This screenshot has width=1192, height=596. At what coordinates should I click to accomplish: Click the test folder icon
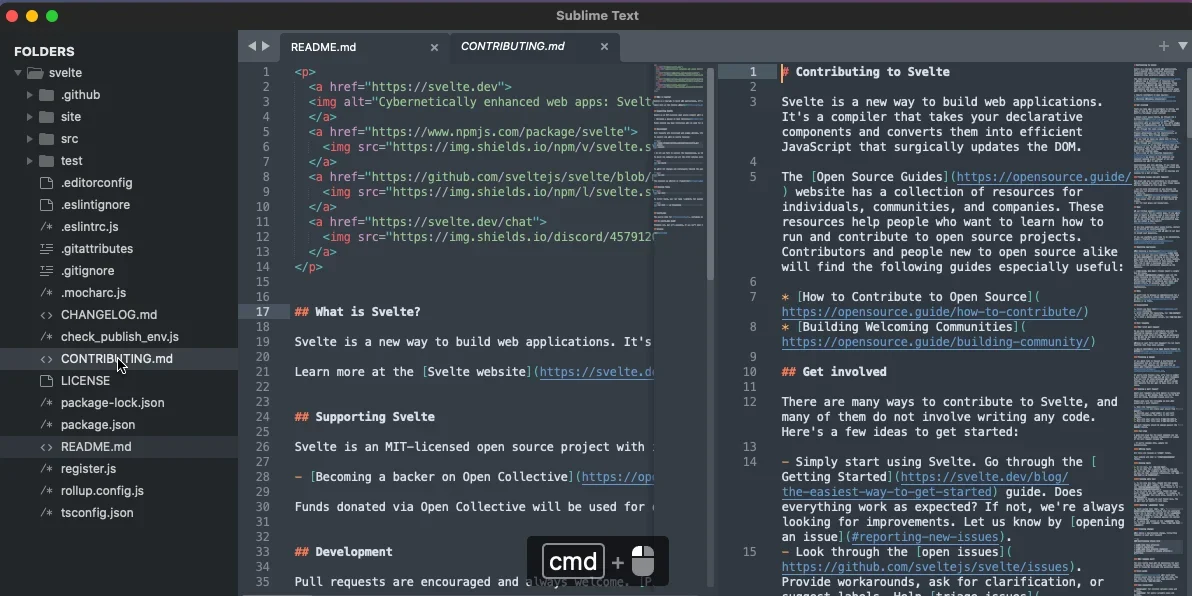pos(47,161)
